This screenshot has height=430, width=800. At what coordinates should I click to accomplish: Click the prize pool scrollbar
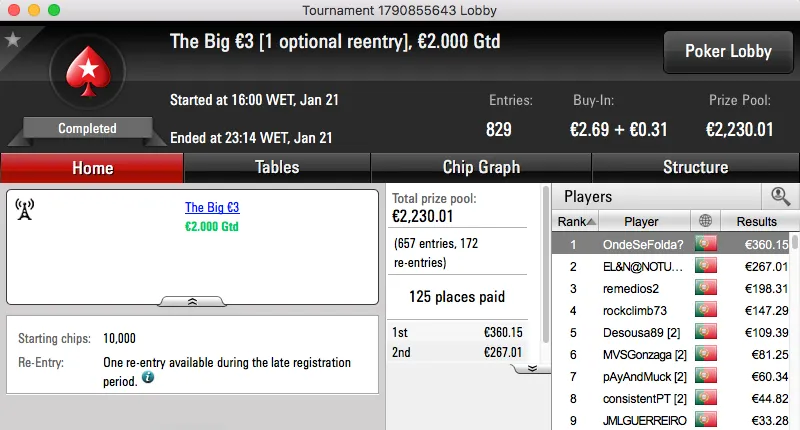point(545,270)
